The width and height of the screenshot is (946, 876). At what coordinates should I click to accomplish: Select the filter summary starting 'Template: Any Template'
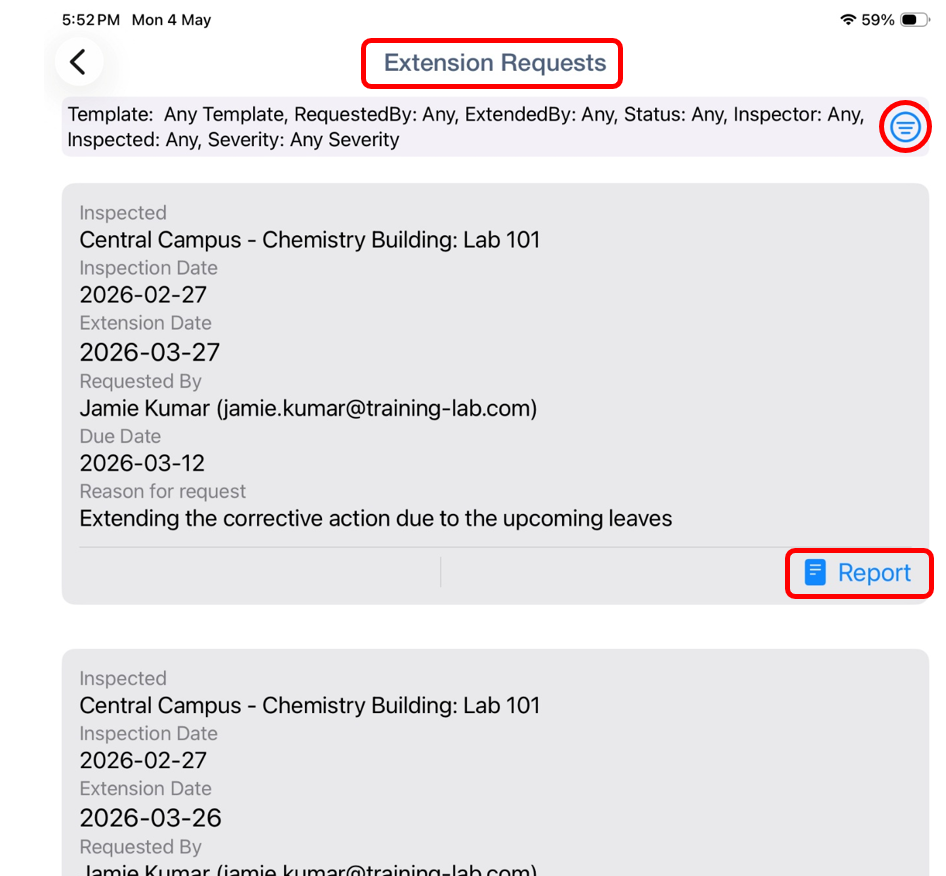466,127
